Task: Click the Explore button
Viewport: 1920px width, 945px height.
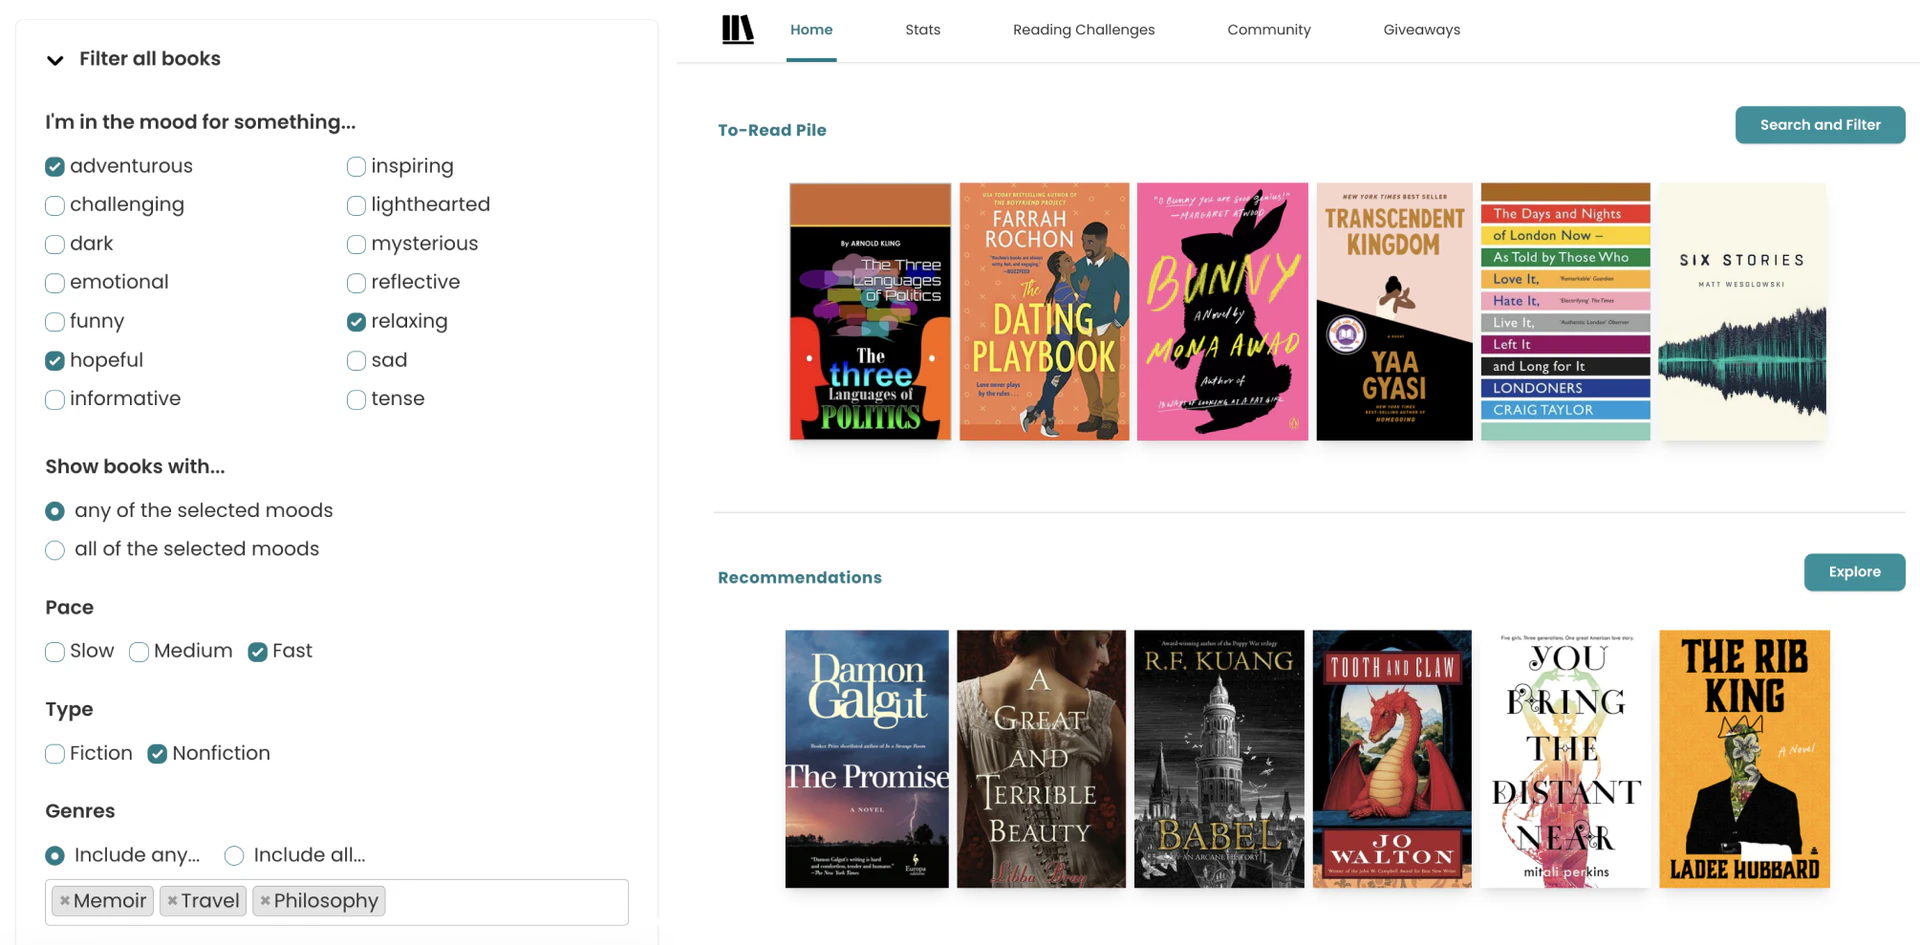Action: point(1855,572)
